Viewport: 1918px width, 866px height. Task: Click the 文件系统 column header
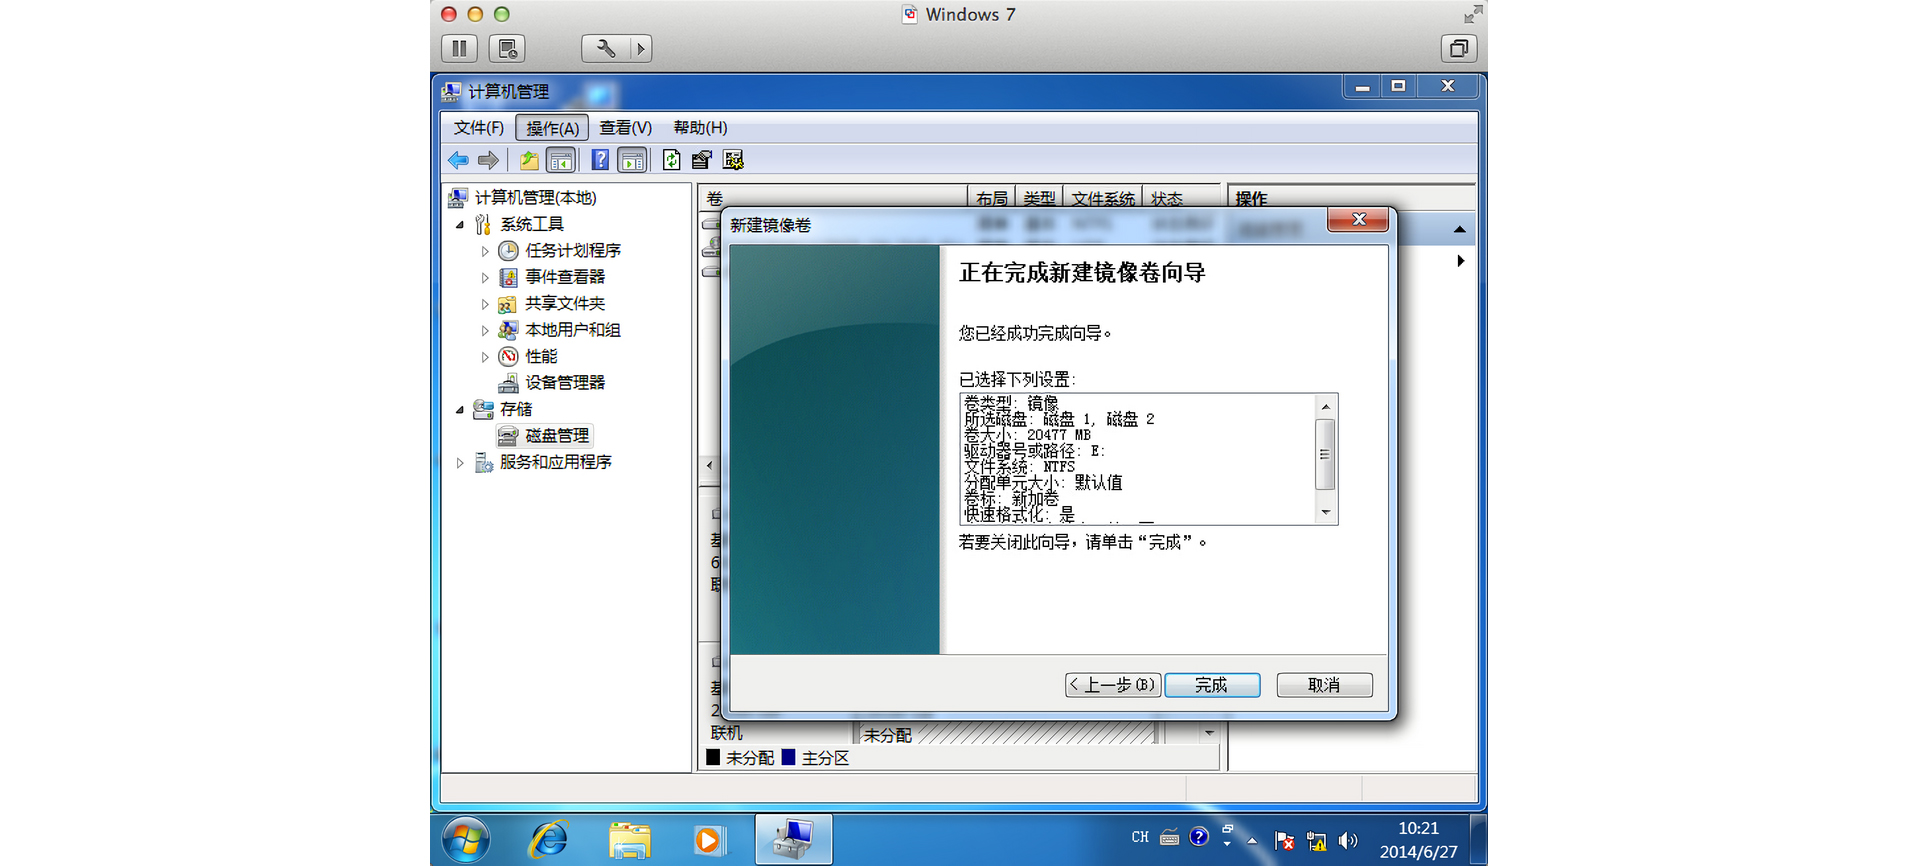(x=1103, y=198)
